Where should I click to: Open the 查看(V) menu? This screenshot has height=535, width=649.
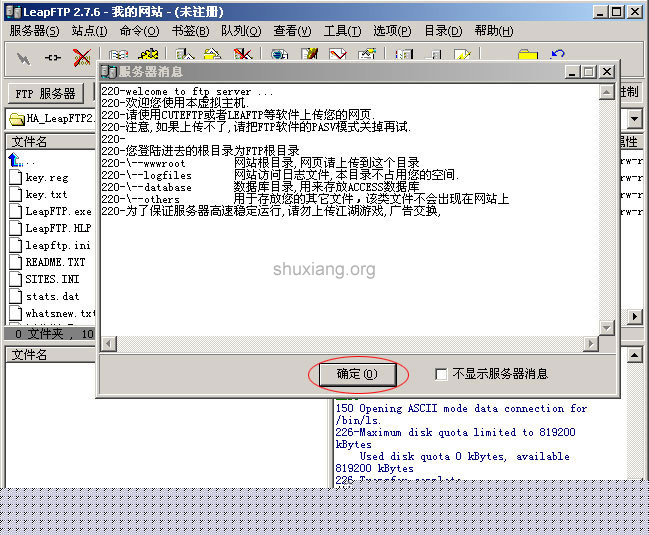pos(292,31)
